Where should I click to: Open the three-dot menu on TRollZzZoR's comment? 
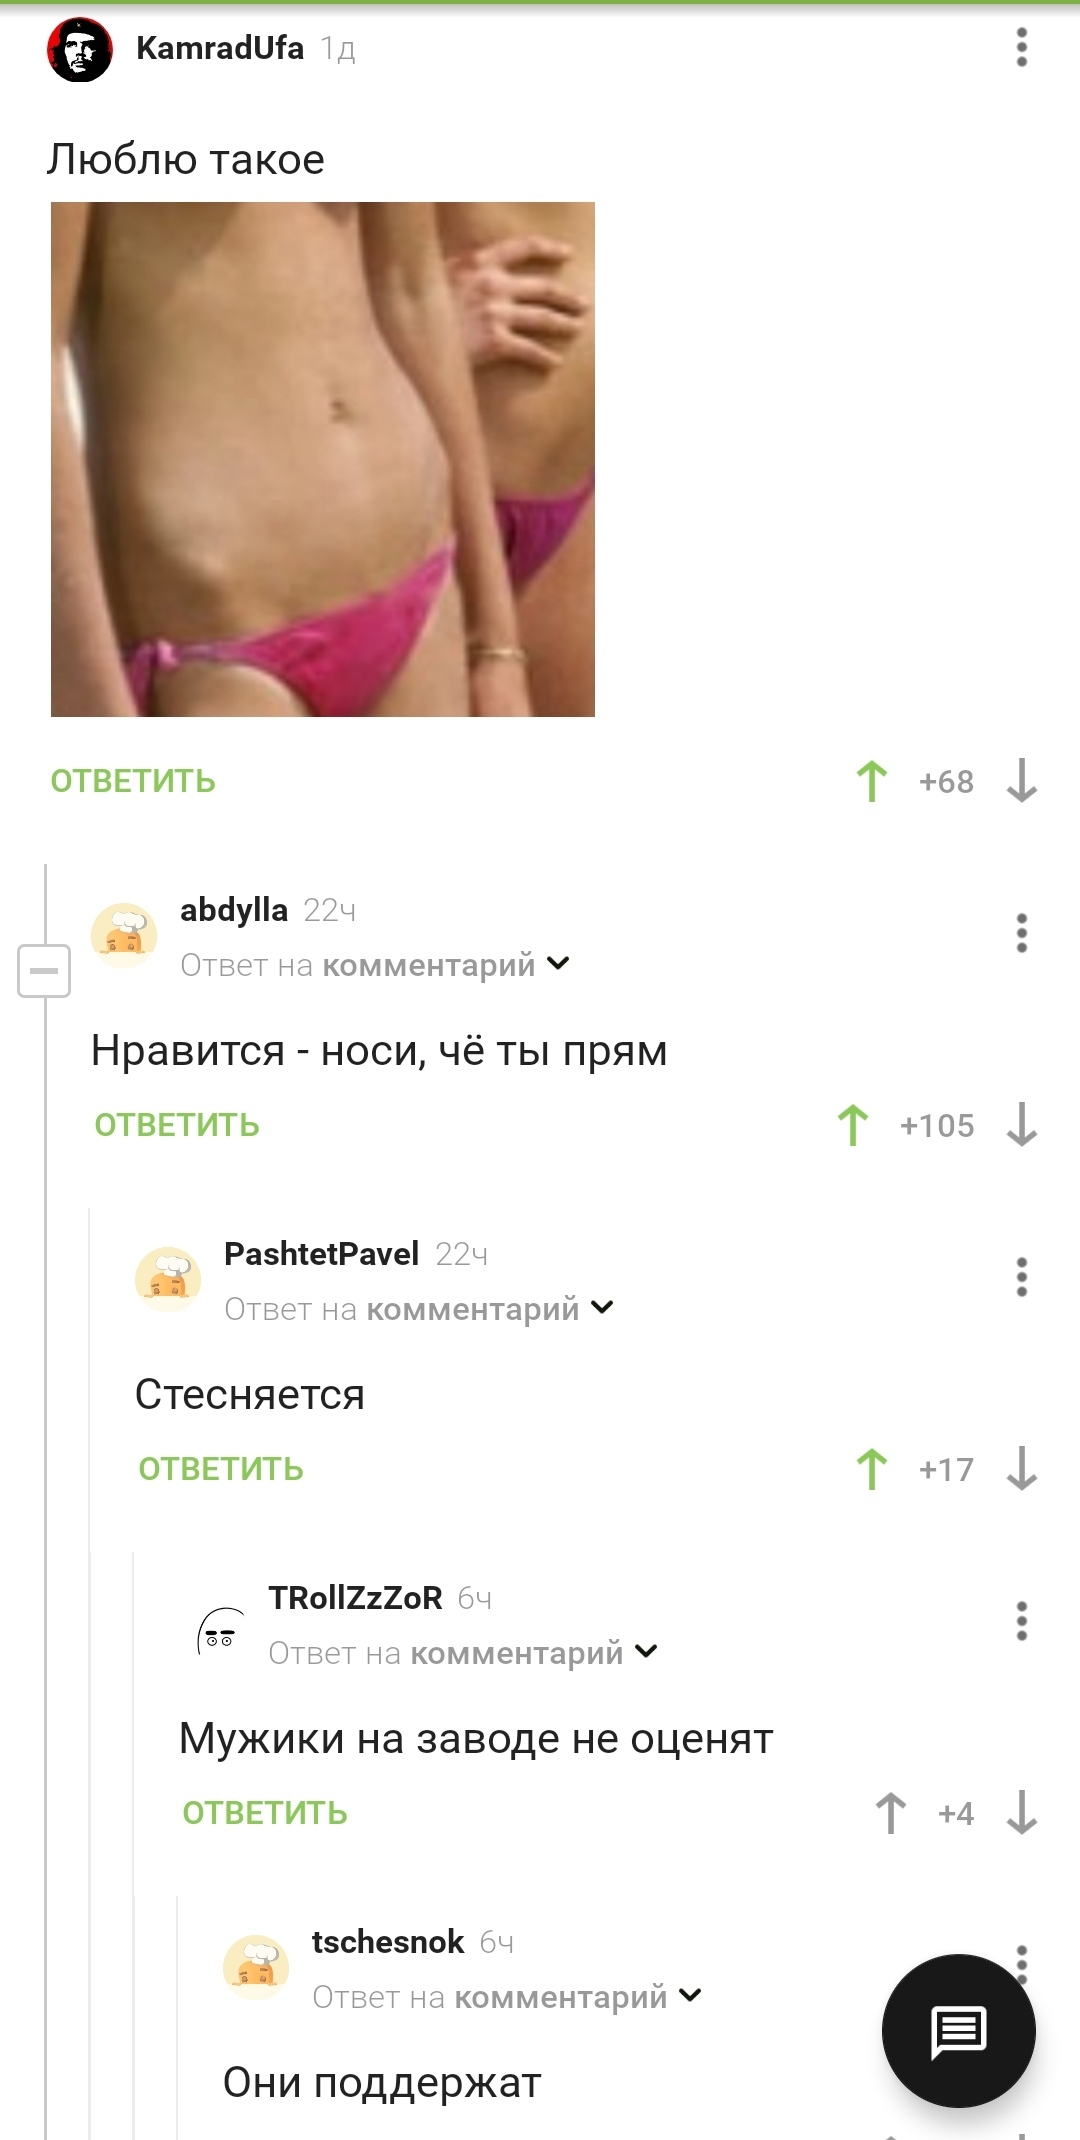pyautogui.click(x=1021, y=1621)
